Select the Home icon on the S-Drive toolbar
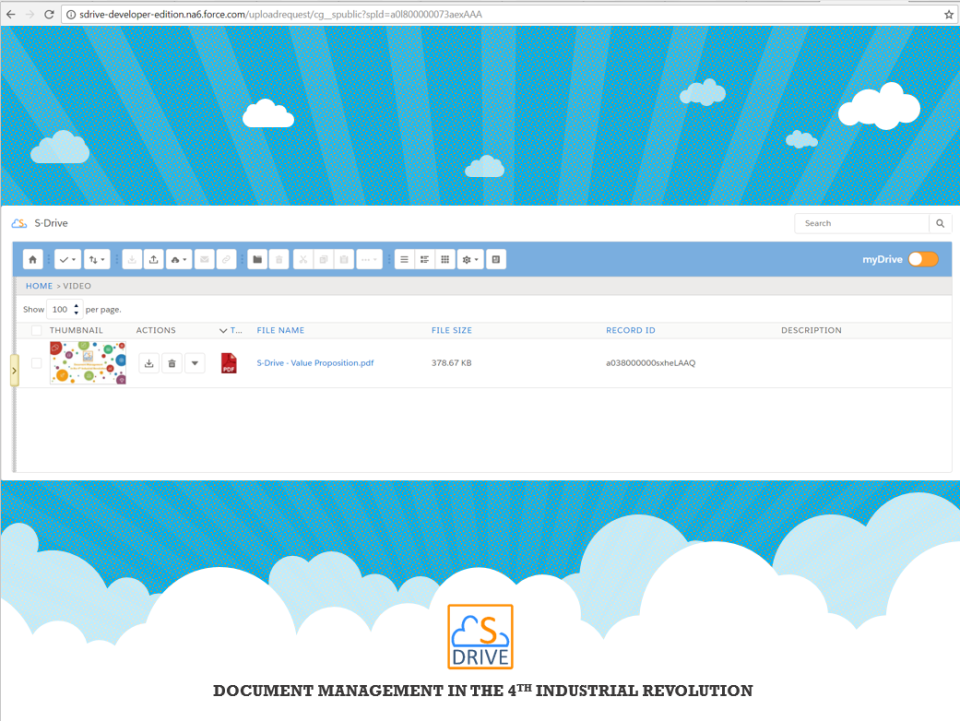The height and width of the screenshot is (721, 960). click(33, 259)
